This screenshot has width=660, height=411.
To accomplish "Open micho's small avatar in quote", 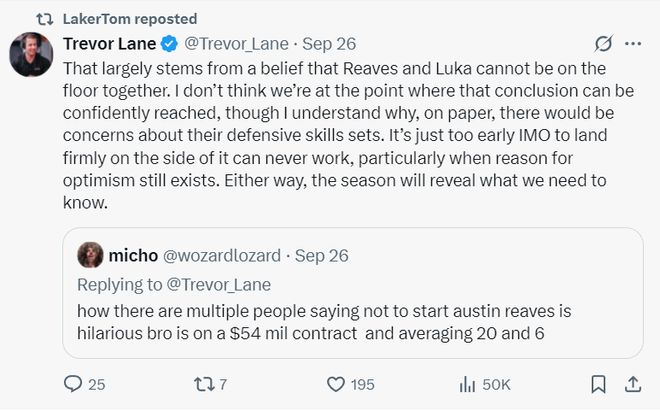I will [91, 255].
